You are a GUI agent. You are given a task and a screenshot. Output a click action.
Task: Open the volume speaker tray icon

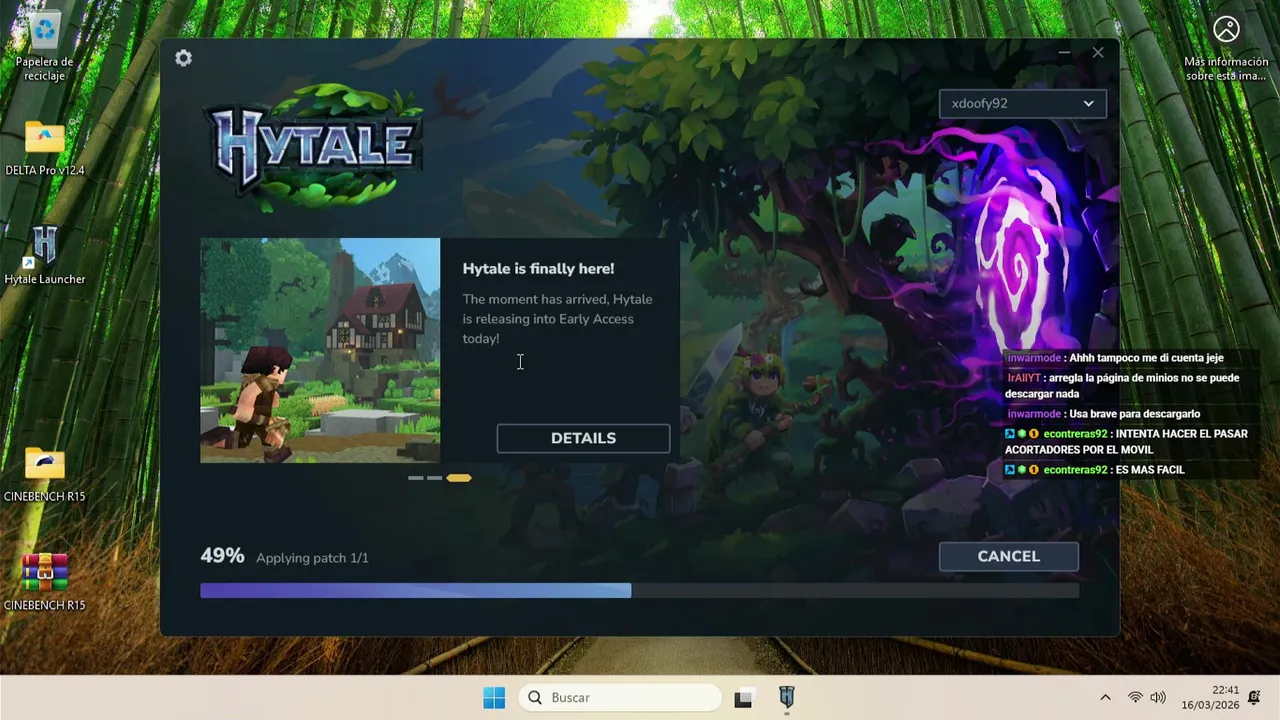click(x=1158, y=698)
